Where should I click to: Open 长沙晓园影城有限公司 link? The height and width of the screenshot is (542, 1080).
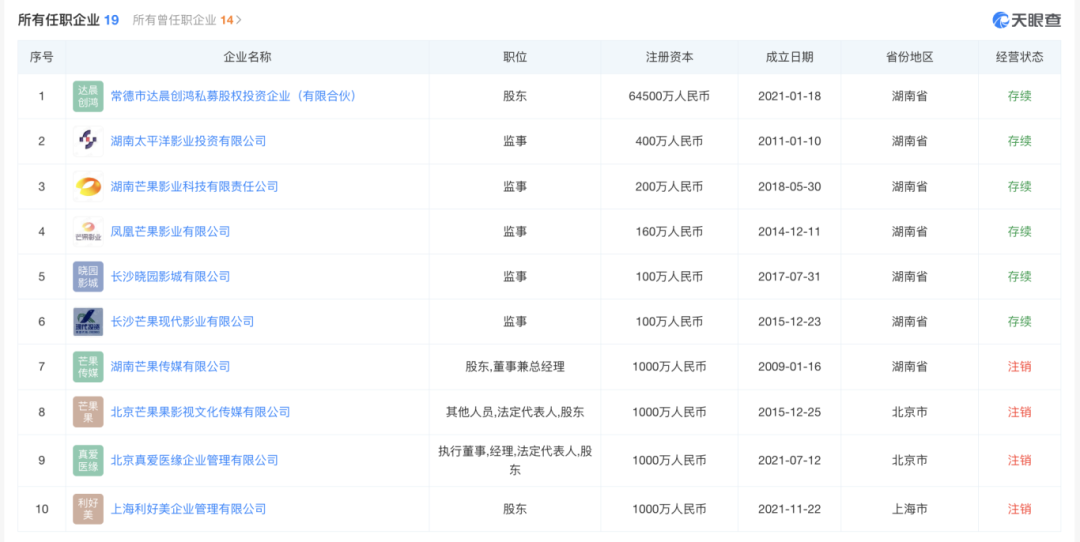(170, 277)
